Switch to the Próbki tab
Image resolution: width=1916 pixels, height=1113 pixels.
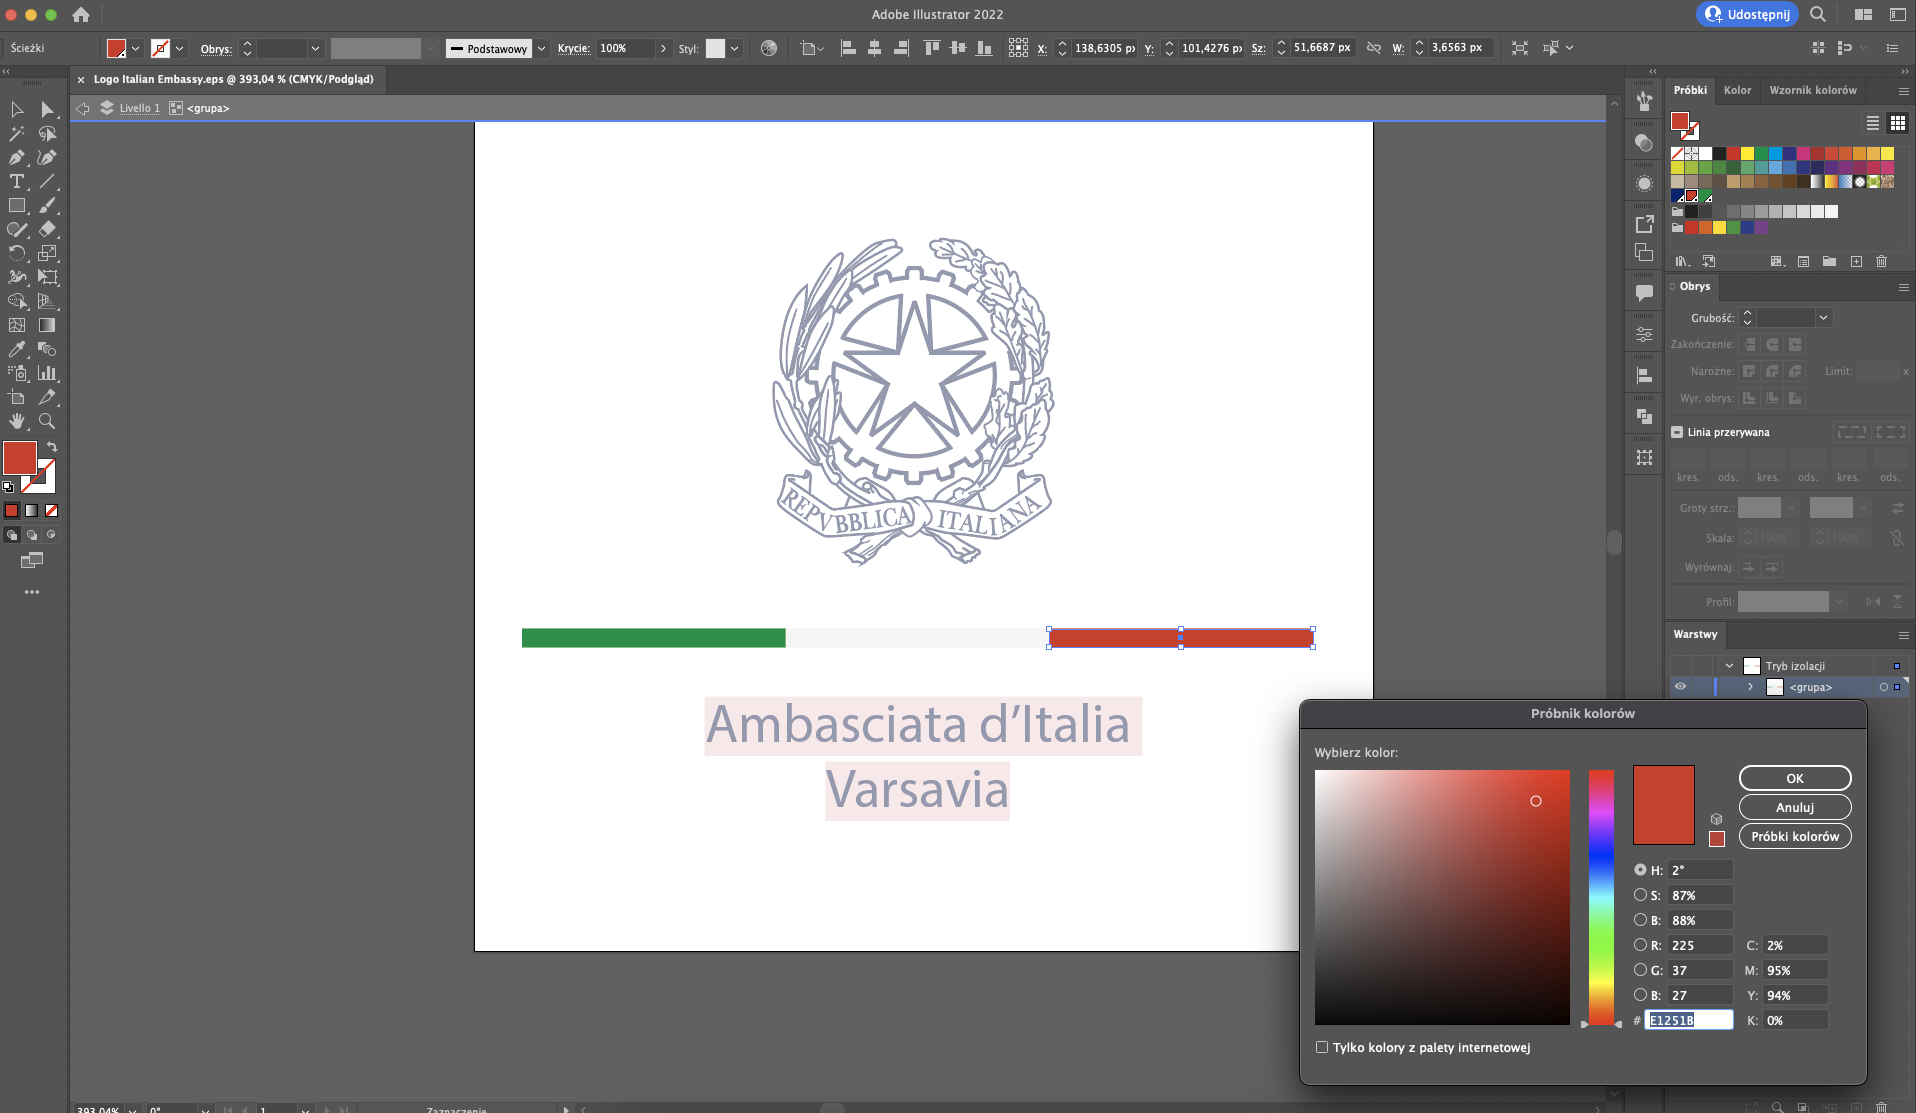(x=1690, y=90)
